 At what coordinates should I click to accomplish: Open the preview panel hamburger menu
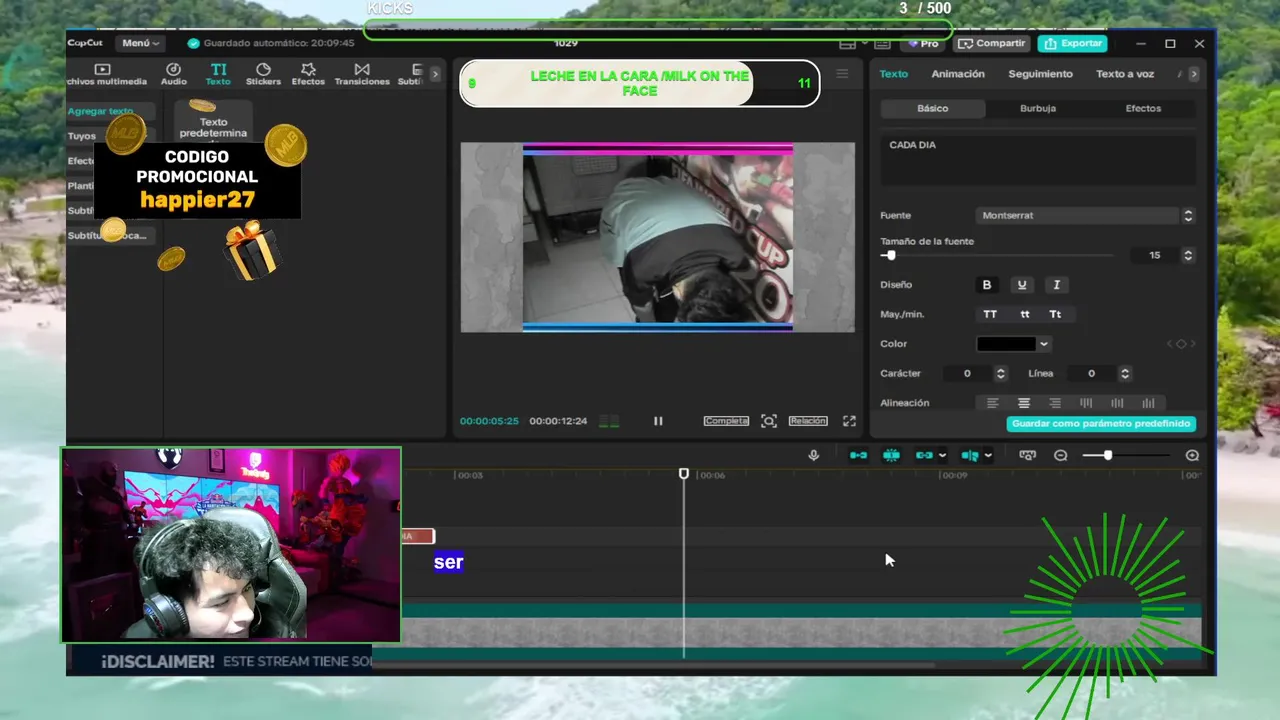click(842, 74)
